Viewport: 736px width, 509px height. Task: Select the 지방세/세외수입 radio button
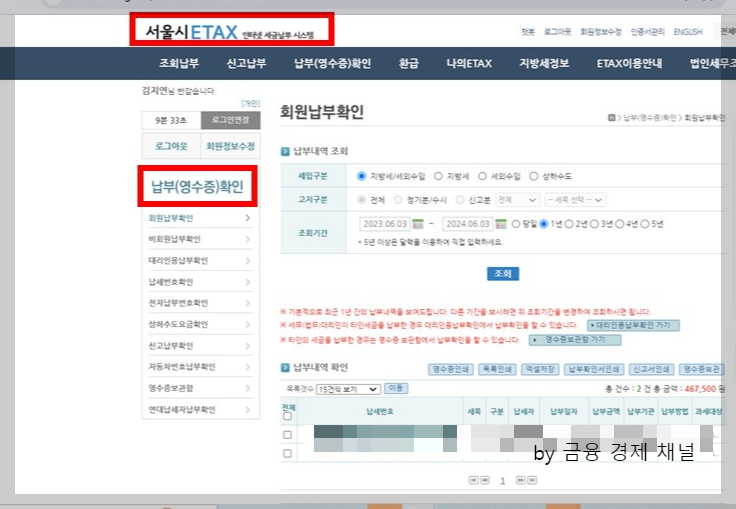(361, 176)
